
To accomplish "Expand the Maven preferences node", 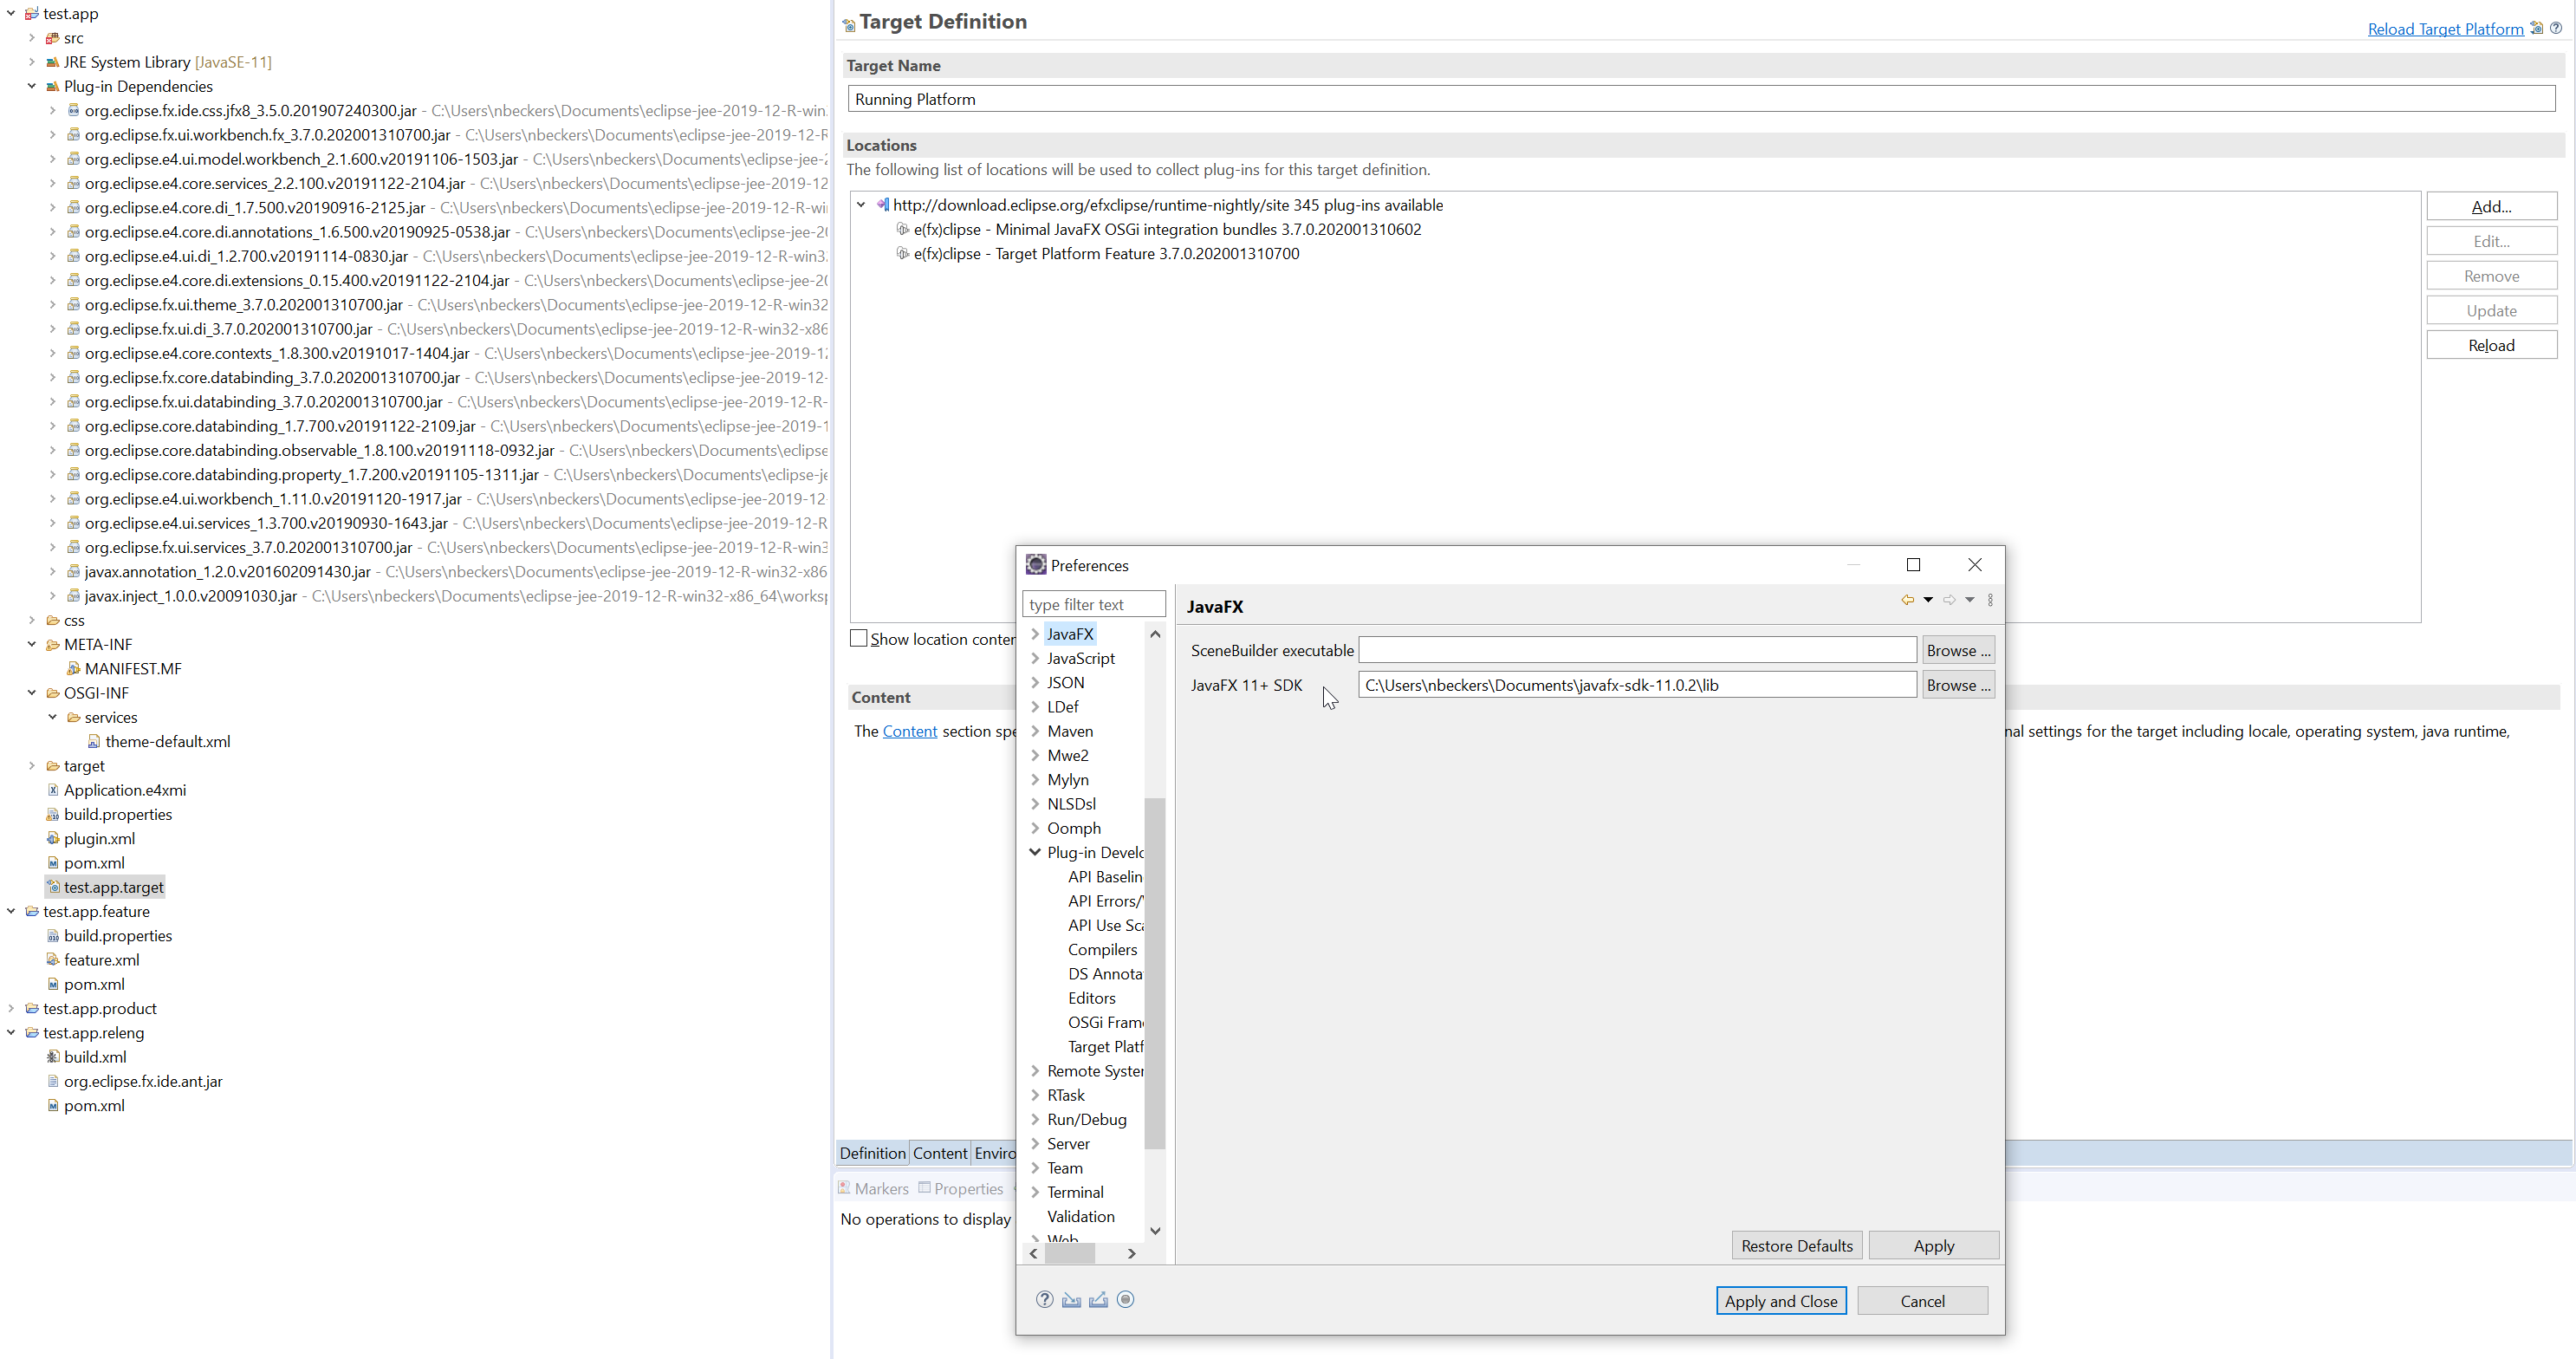I will (x=1035, y=731).
